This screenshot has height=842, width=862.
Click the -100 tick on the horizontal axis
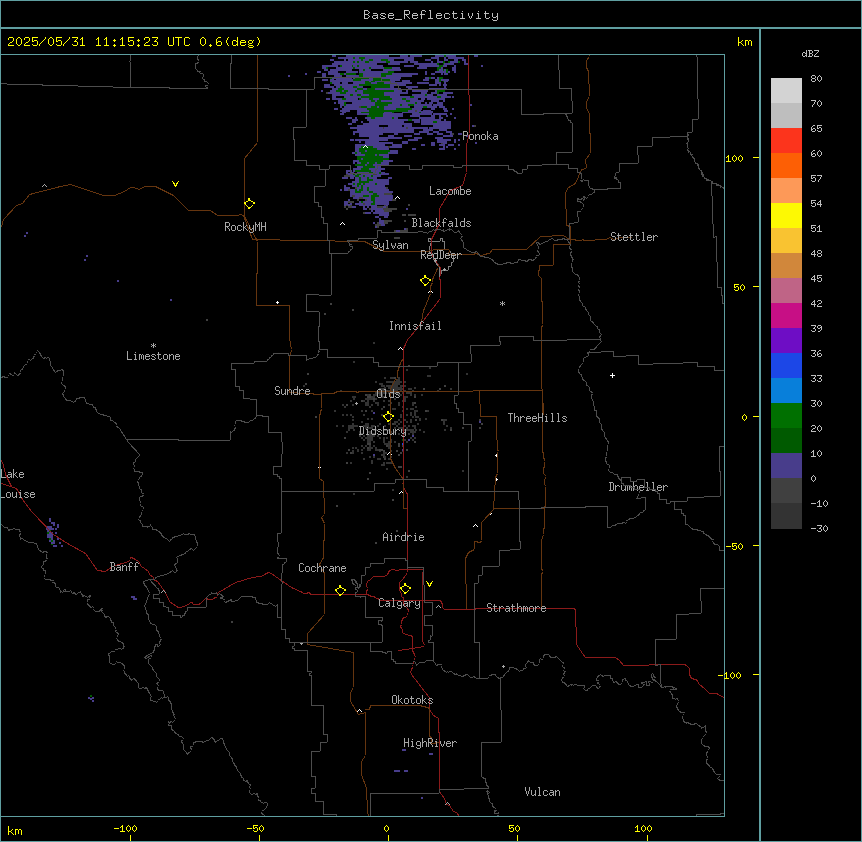coord(125,828)
